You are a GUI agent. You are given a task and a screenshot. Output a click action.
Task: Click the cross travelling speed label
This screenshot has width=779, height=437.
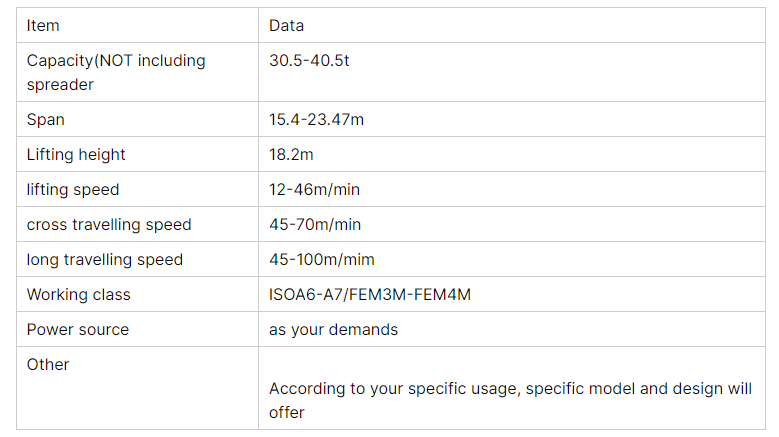(109, 224)
